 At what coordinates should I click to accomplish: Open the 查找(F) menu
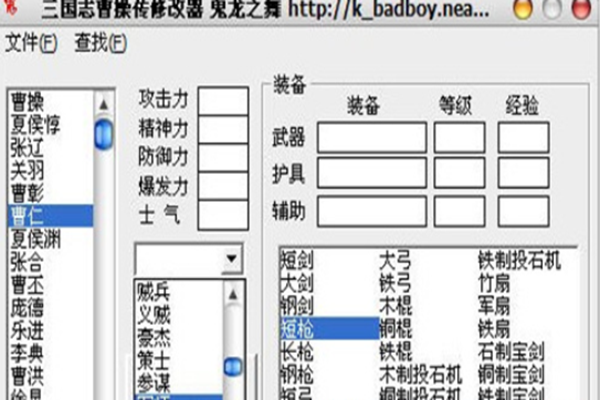point(100,44)
